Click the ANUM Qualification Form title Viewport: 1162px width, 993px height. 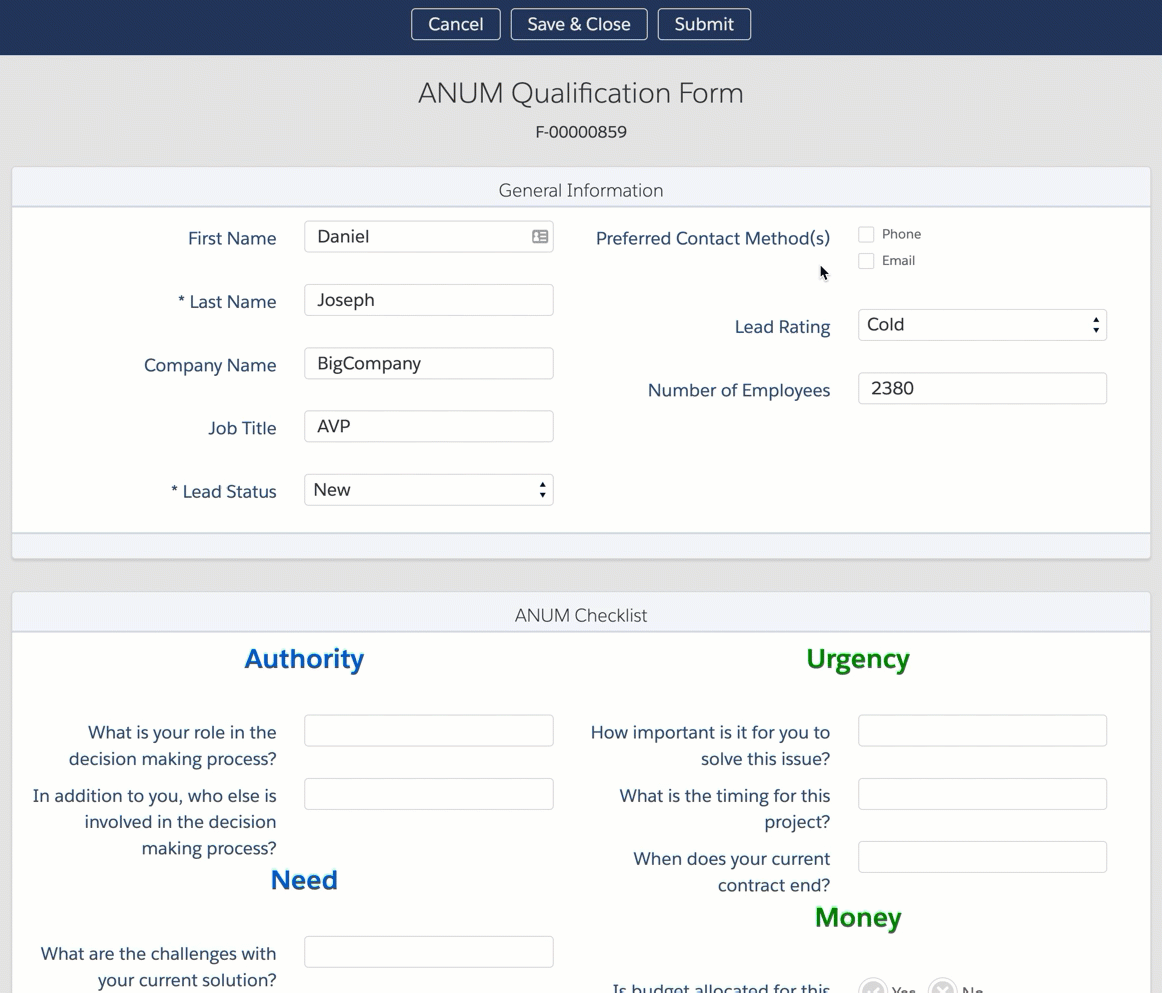click(581, 93)
